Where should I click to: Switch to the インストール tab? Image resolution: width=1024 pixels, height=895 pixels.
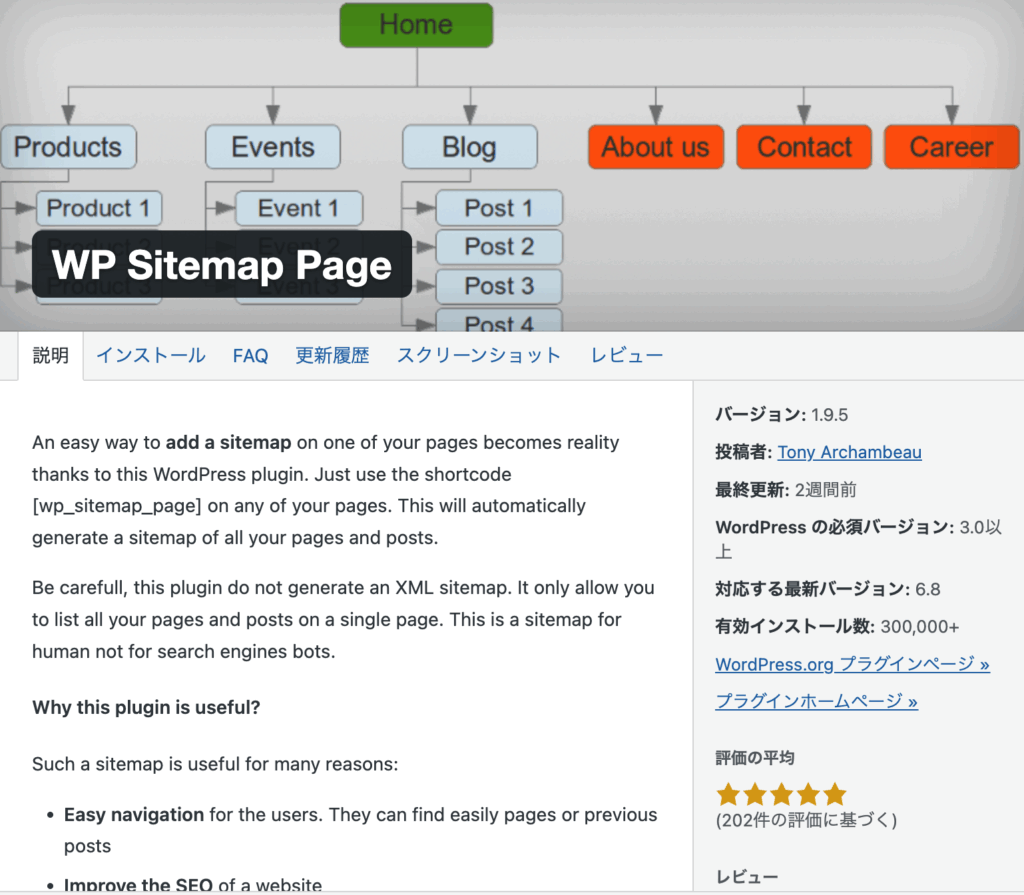(x=151, y=355)
